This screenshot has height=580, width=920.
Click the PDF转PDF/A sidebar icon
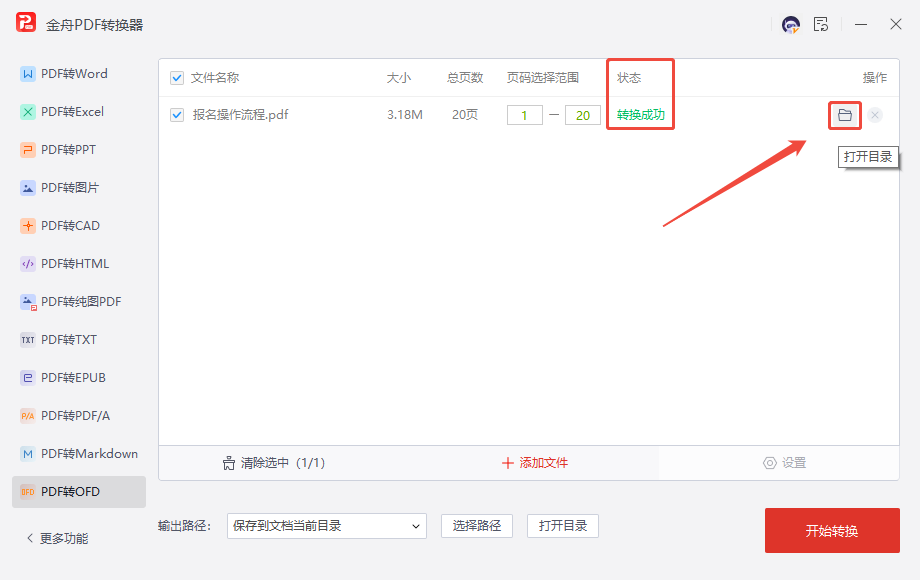[28, 416]
